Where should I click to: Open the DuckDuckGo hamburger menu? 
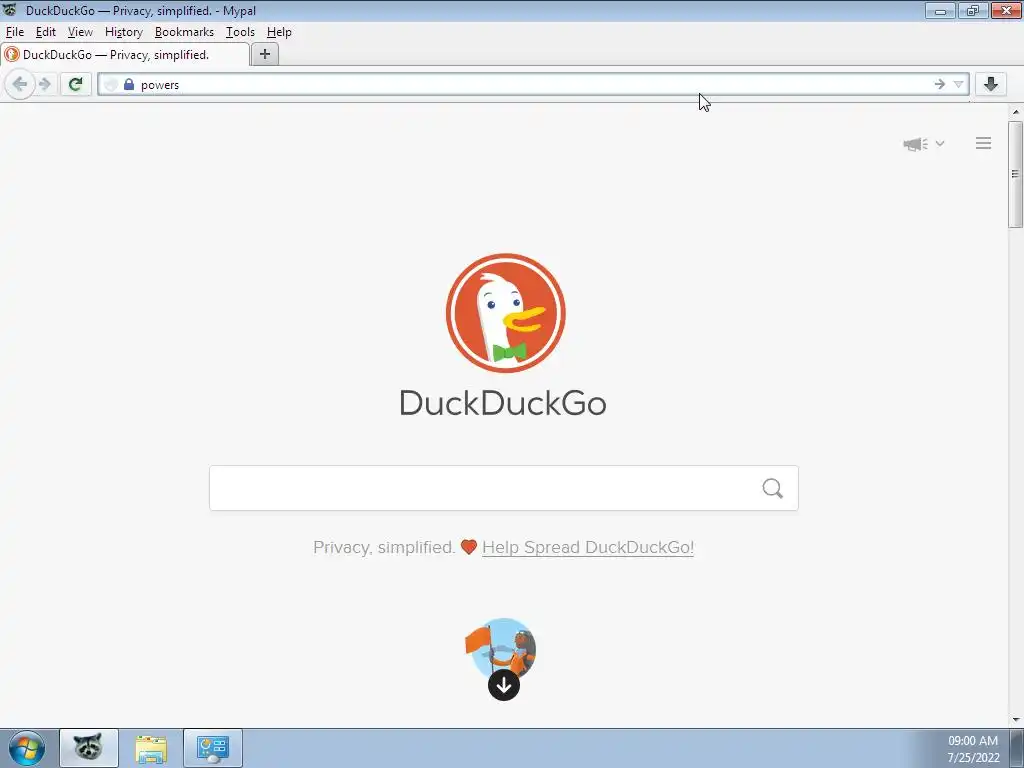(984, 143)
